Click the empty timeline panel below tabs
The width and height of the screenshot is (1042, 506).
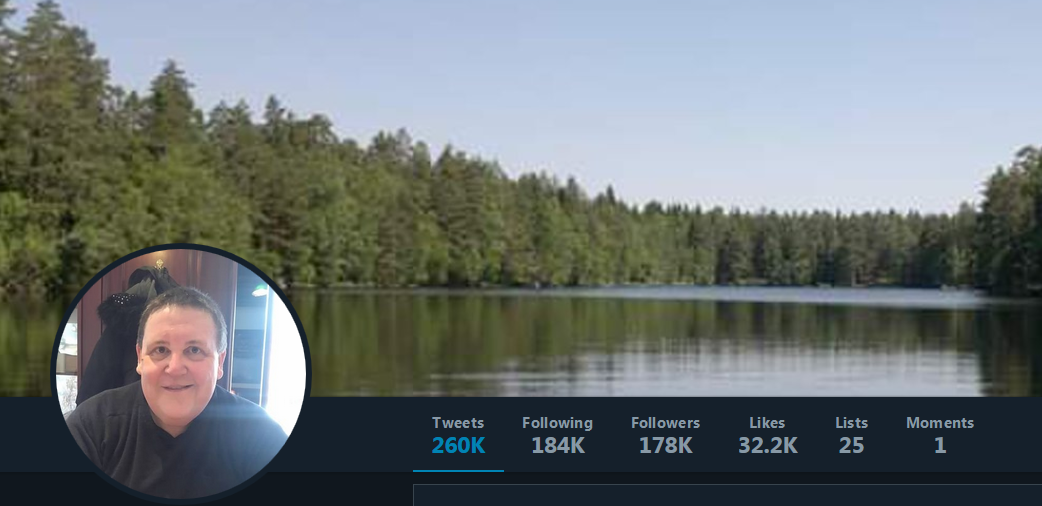coord(727,495)
